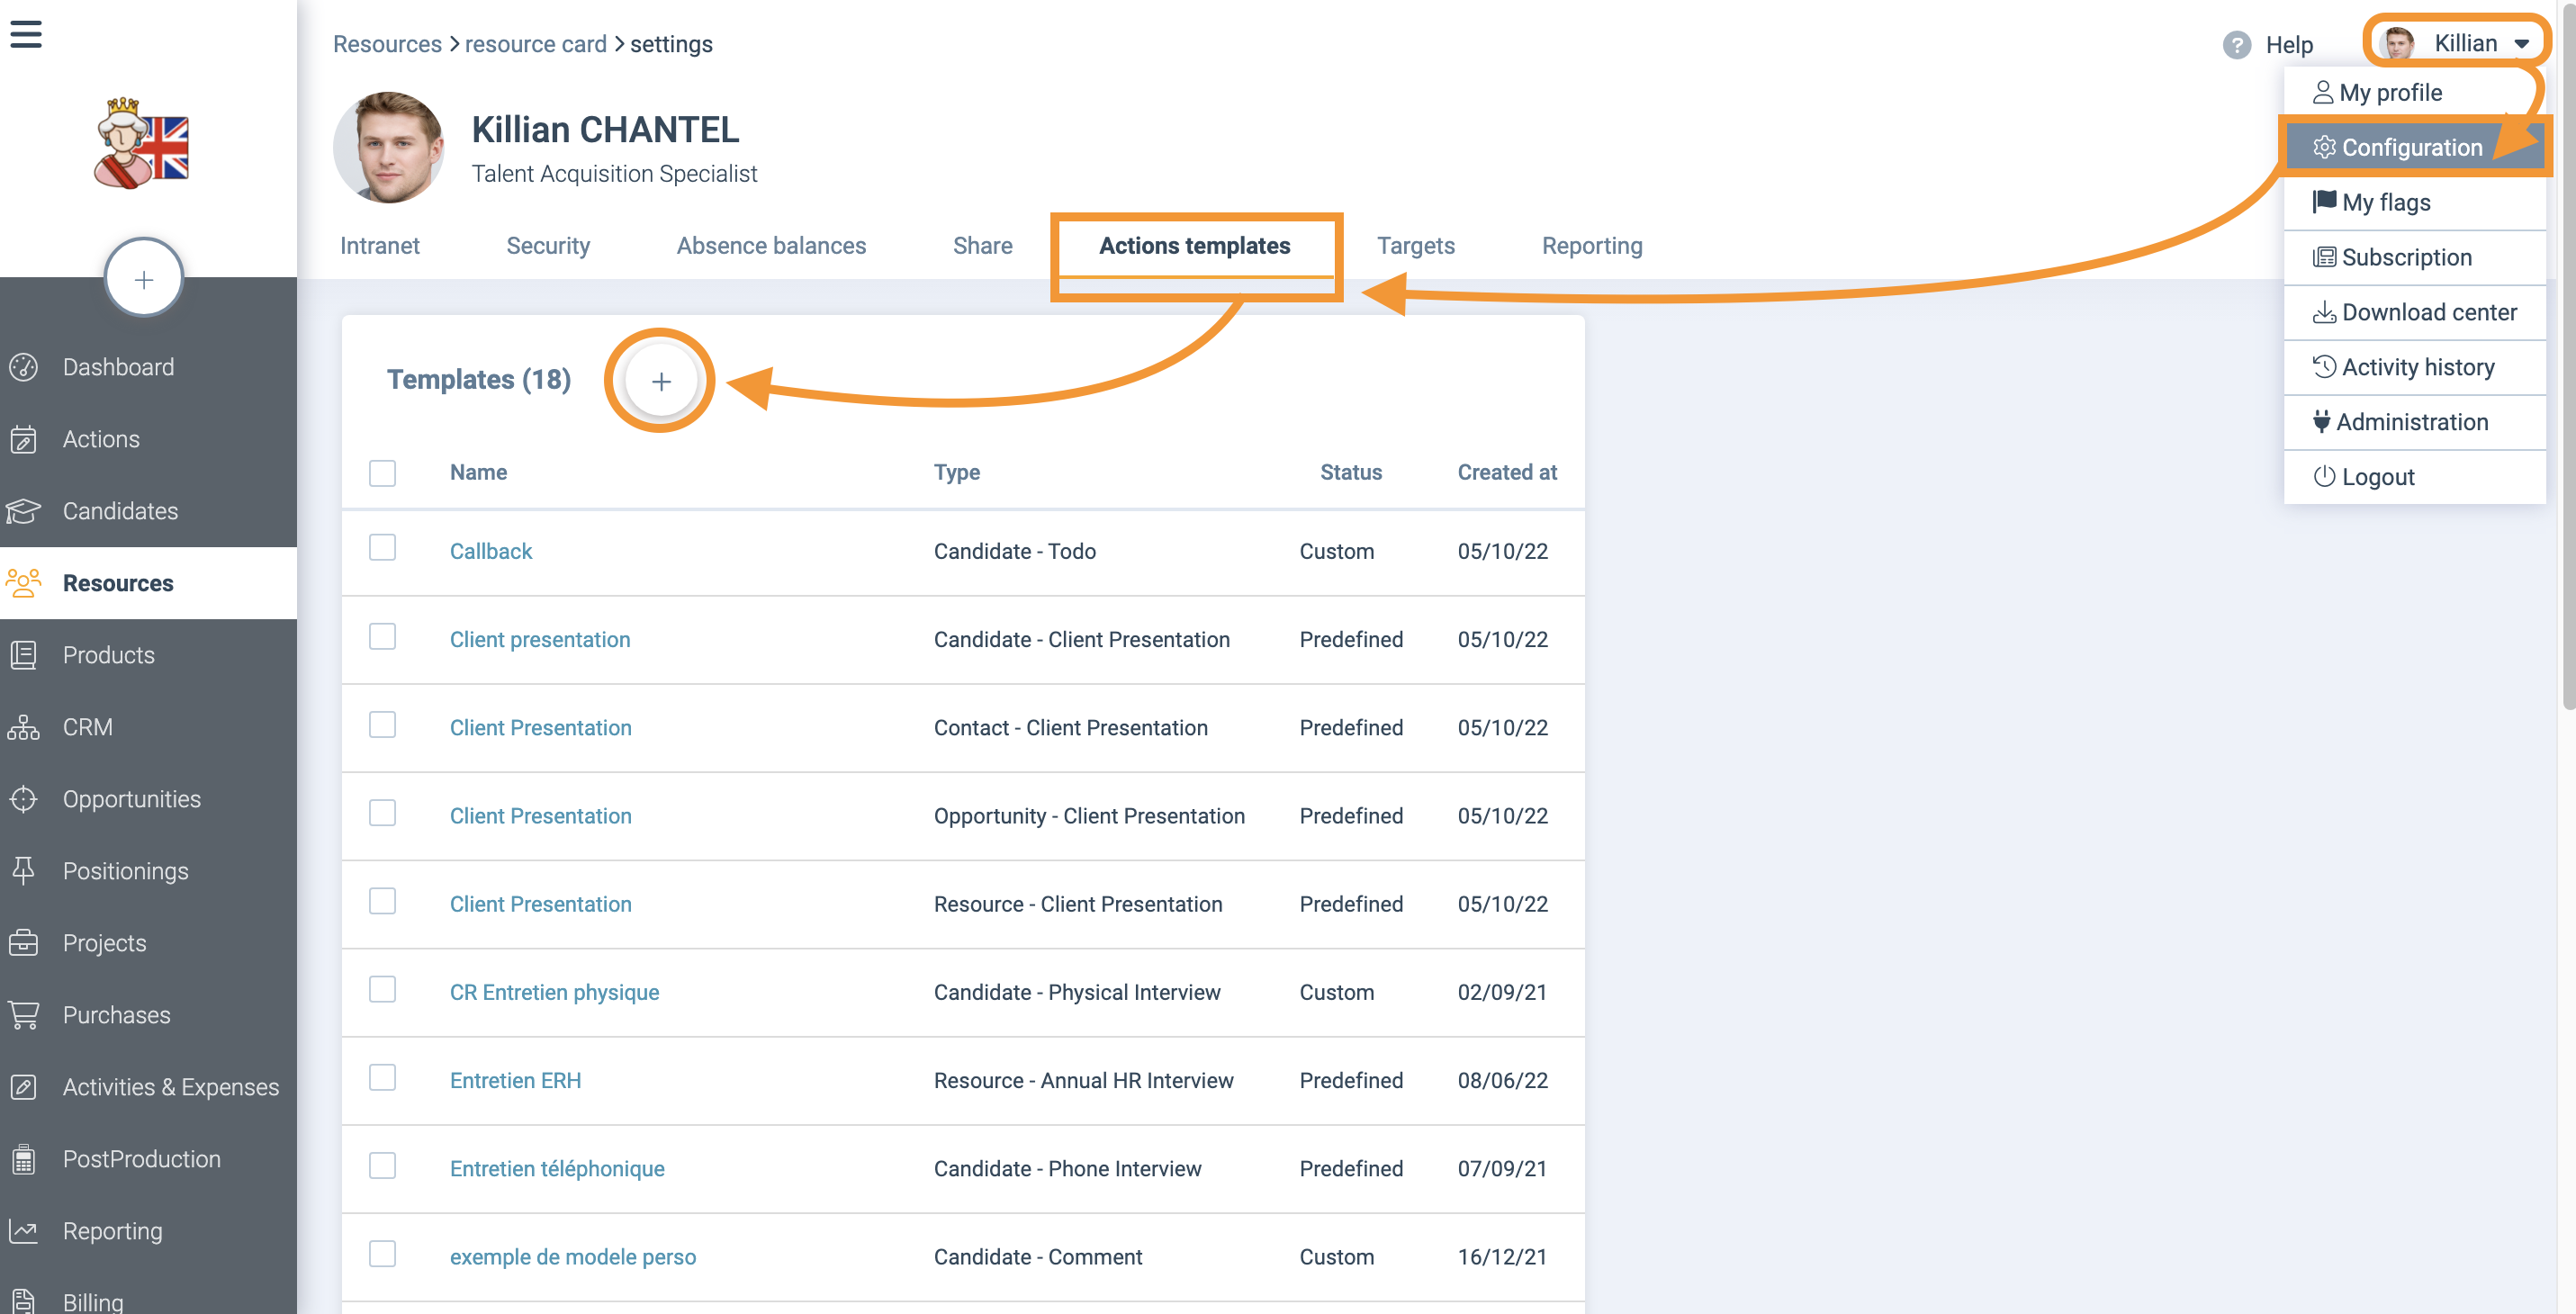
Task: Open the hamburger menu icon
Action: 26,33
